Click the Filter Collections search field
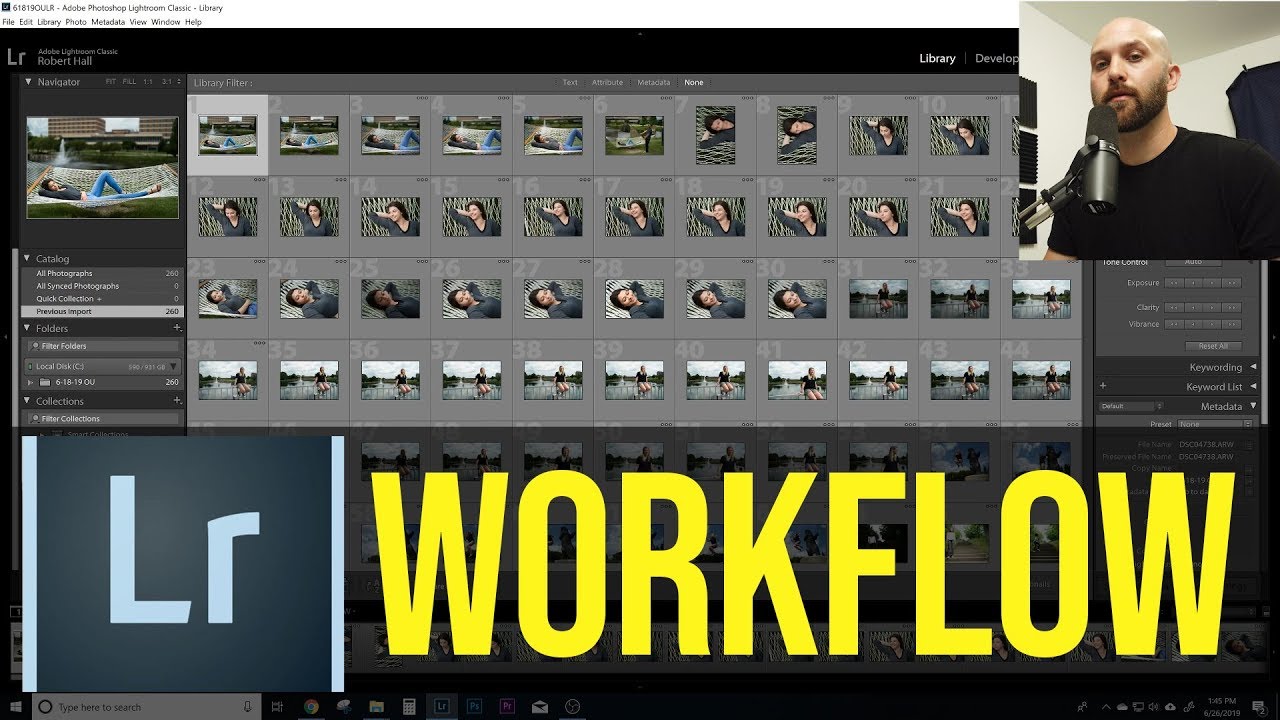The height and width of the screenshot is (720, 1280). (x=103, y=419)
